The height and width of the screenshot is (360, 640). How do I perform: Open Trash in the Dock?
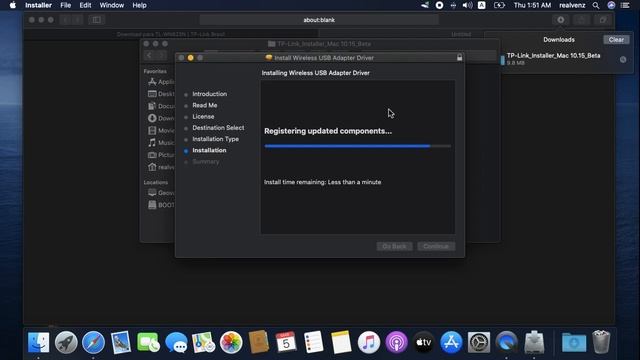pyautogui.click(x=601, y=342)
